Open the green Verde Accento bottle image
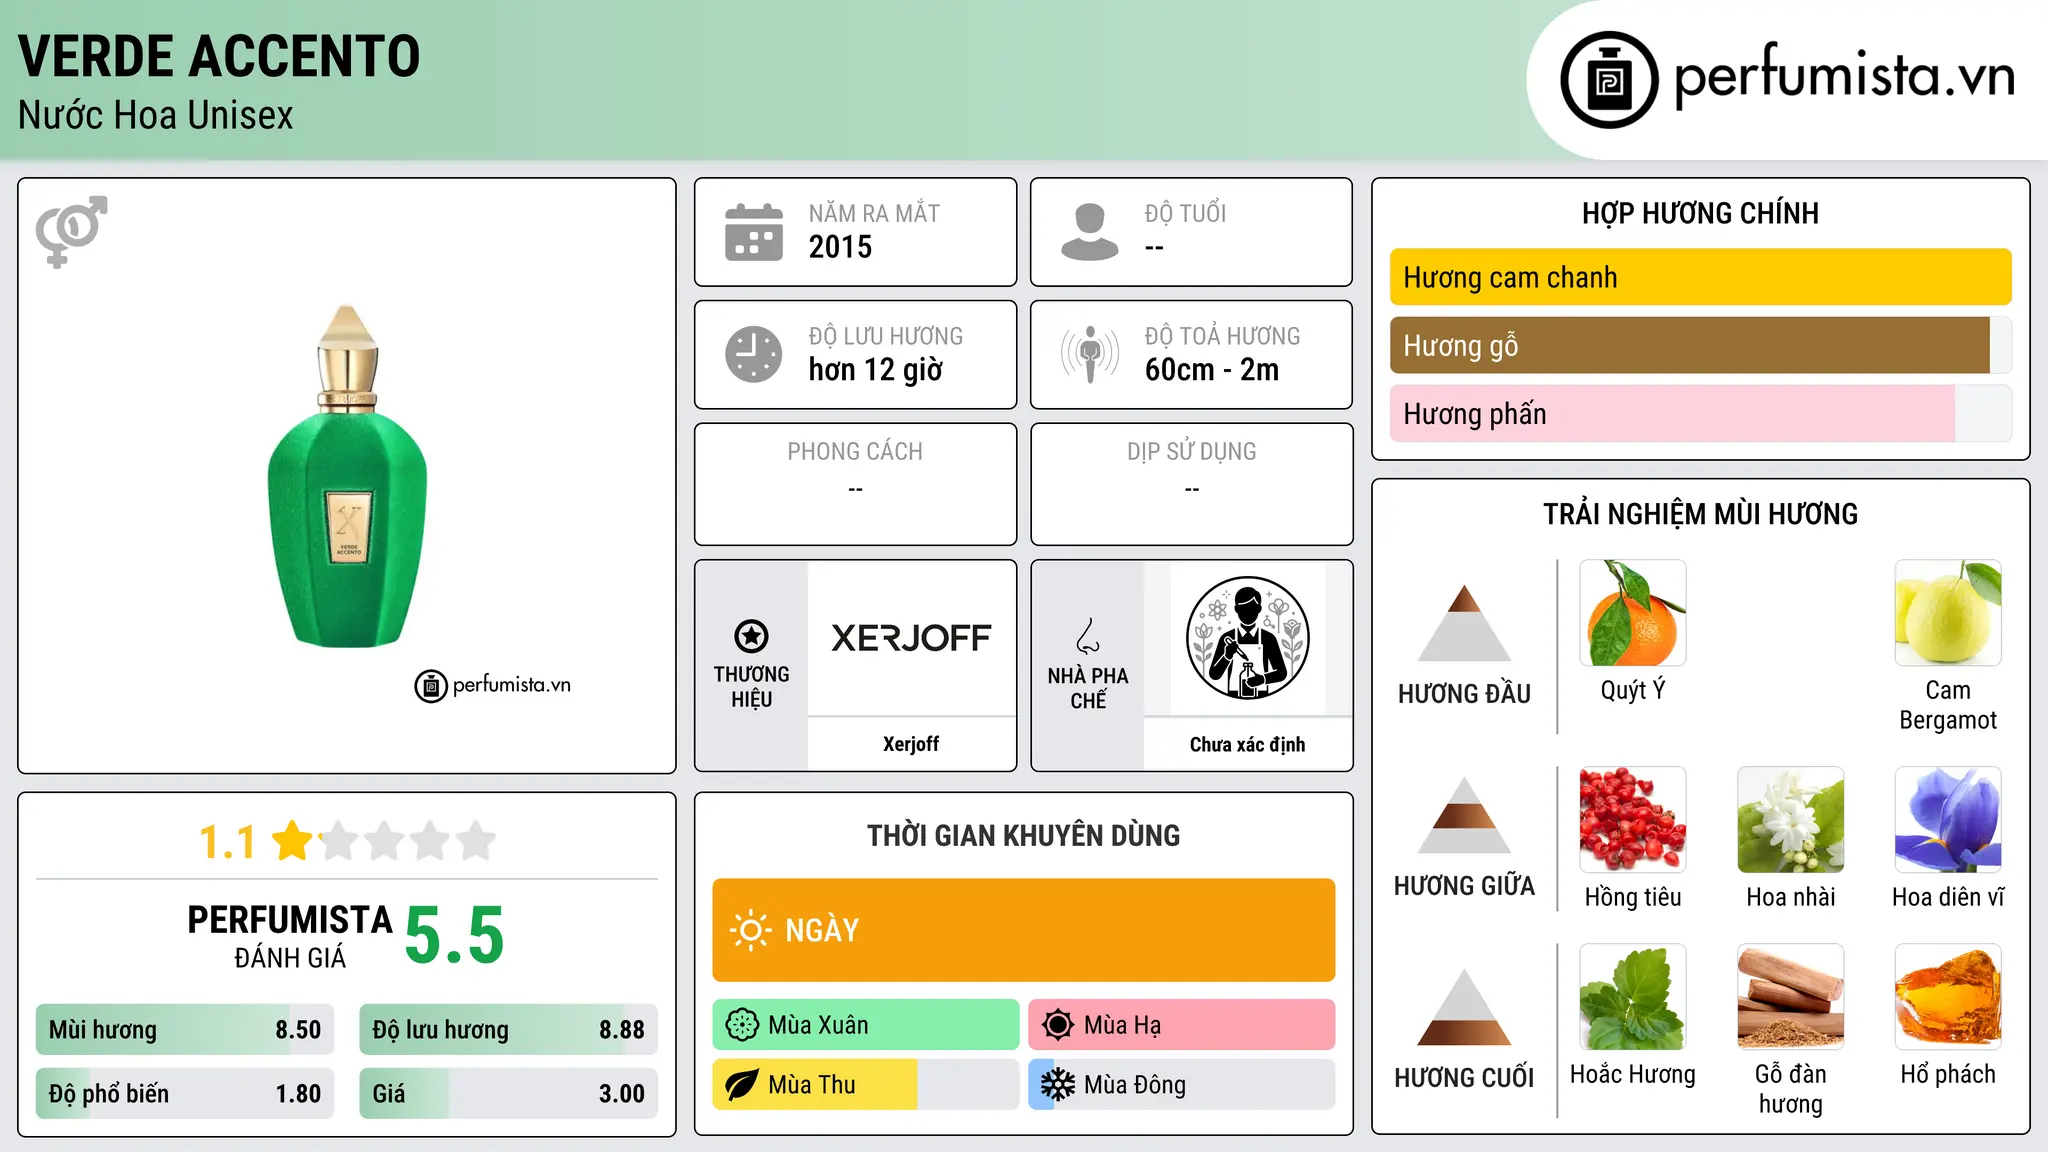2048x1152 pixels. click(x=347, y=476)
